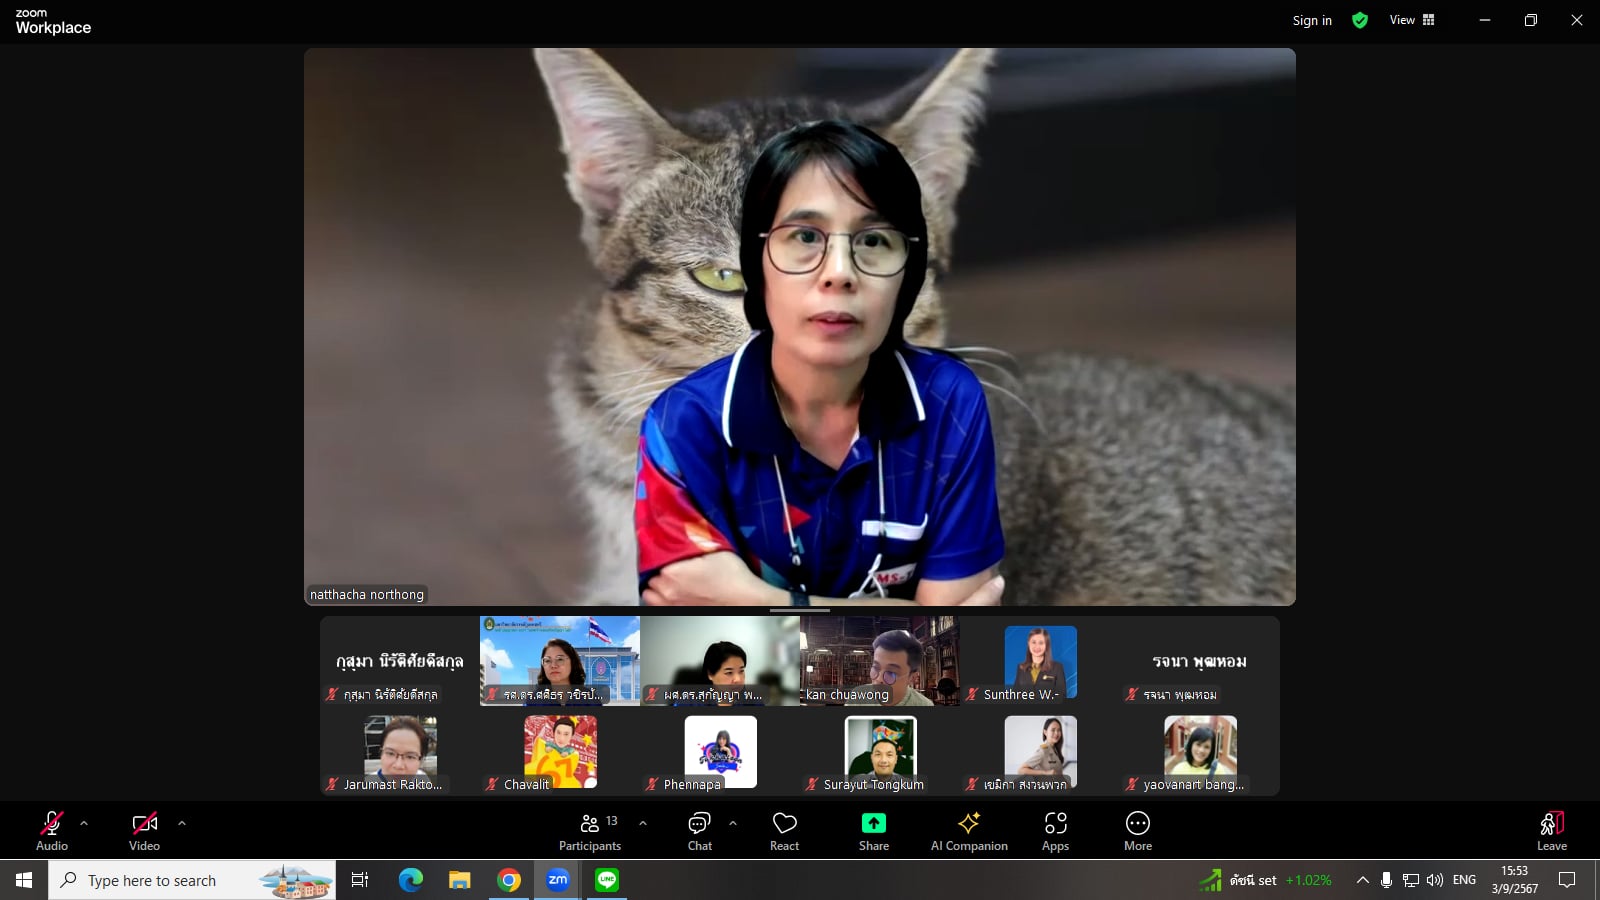Image resolution: width=1600 pixels, height=900 pixels.
Task: Start the camera with Video button
Action: click(x=144, y=831)
